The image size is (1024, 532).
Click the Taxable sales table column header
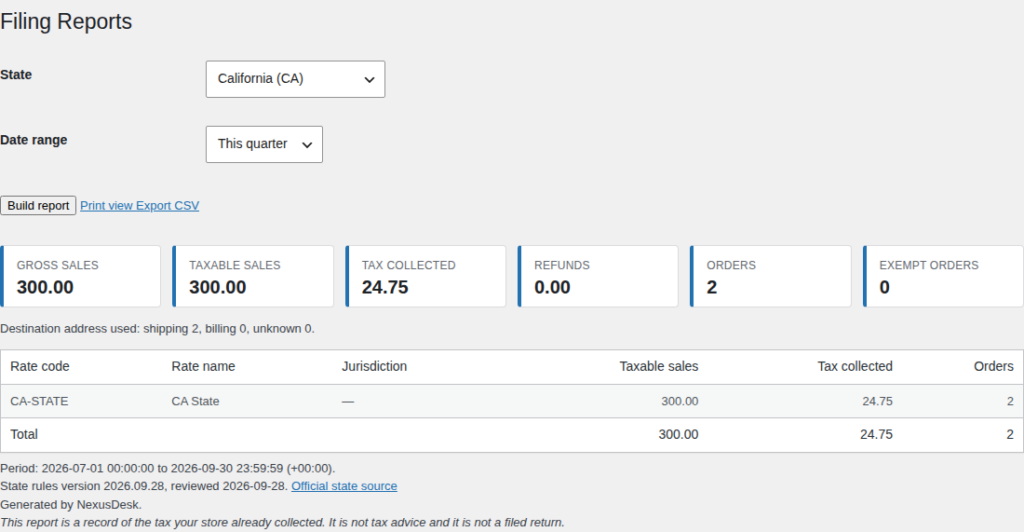(659, 367)
